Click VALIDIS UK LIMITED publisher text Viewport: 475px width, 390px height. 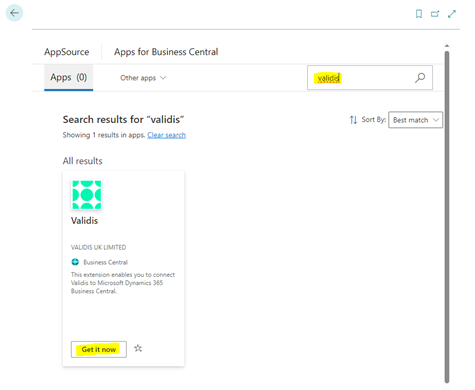[98, 247]
